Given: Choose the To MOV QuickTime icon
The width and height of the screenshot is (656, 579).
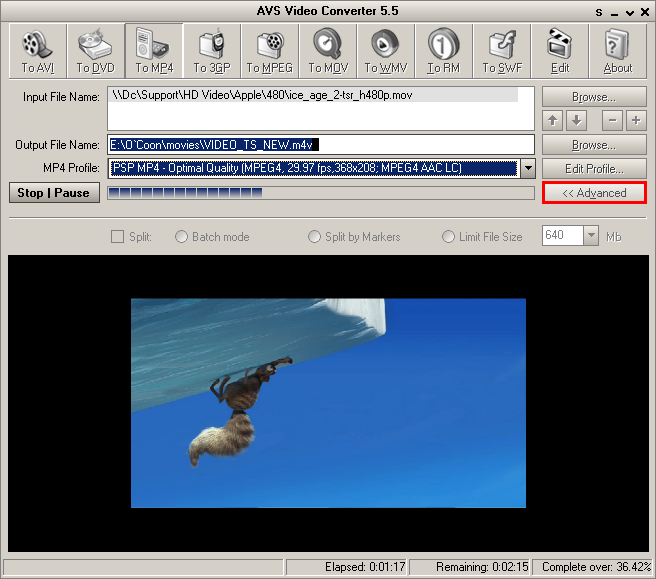Looking at the screenshot, I should [x=328, y=51].
